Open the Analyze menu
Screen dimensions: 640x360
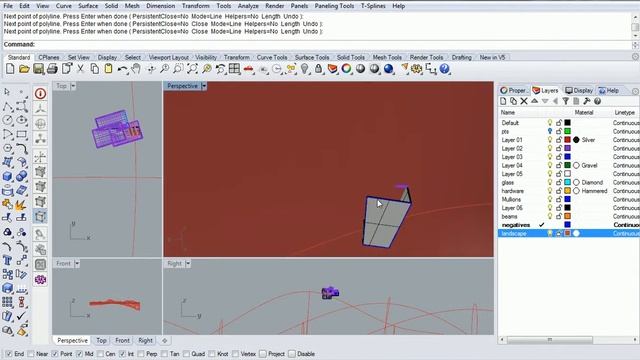coord(248,6)
